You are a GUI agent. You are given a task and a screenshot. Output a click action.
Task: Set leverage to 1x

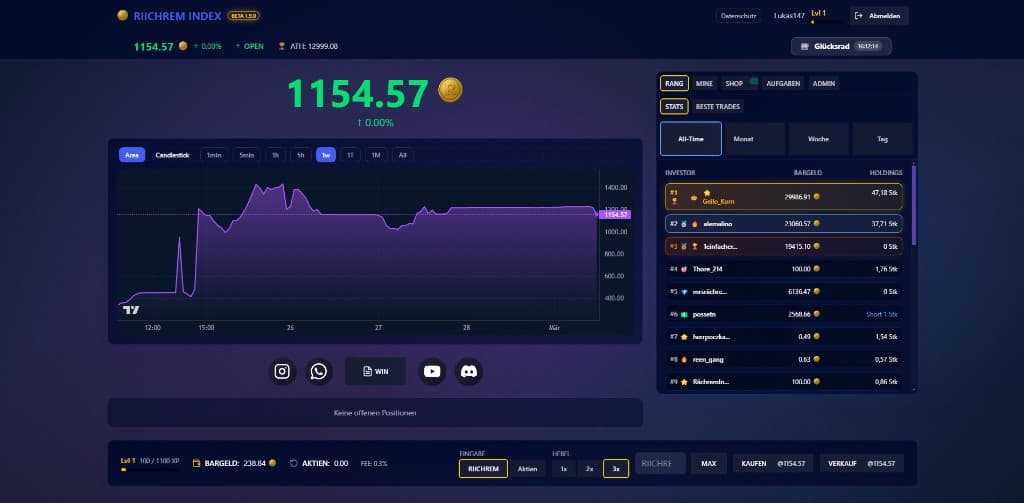pos(564,468)
